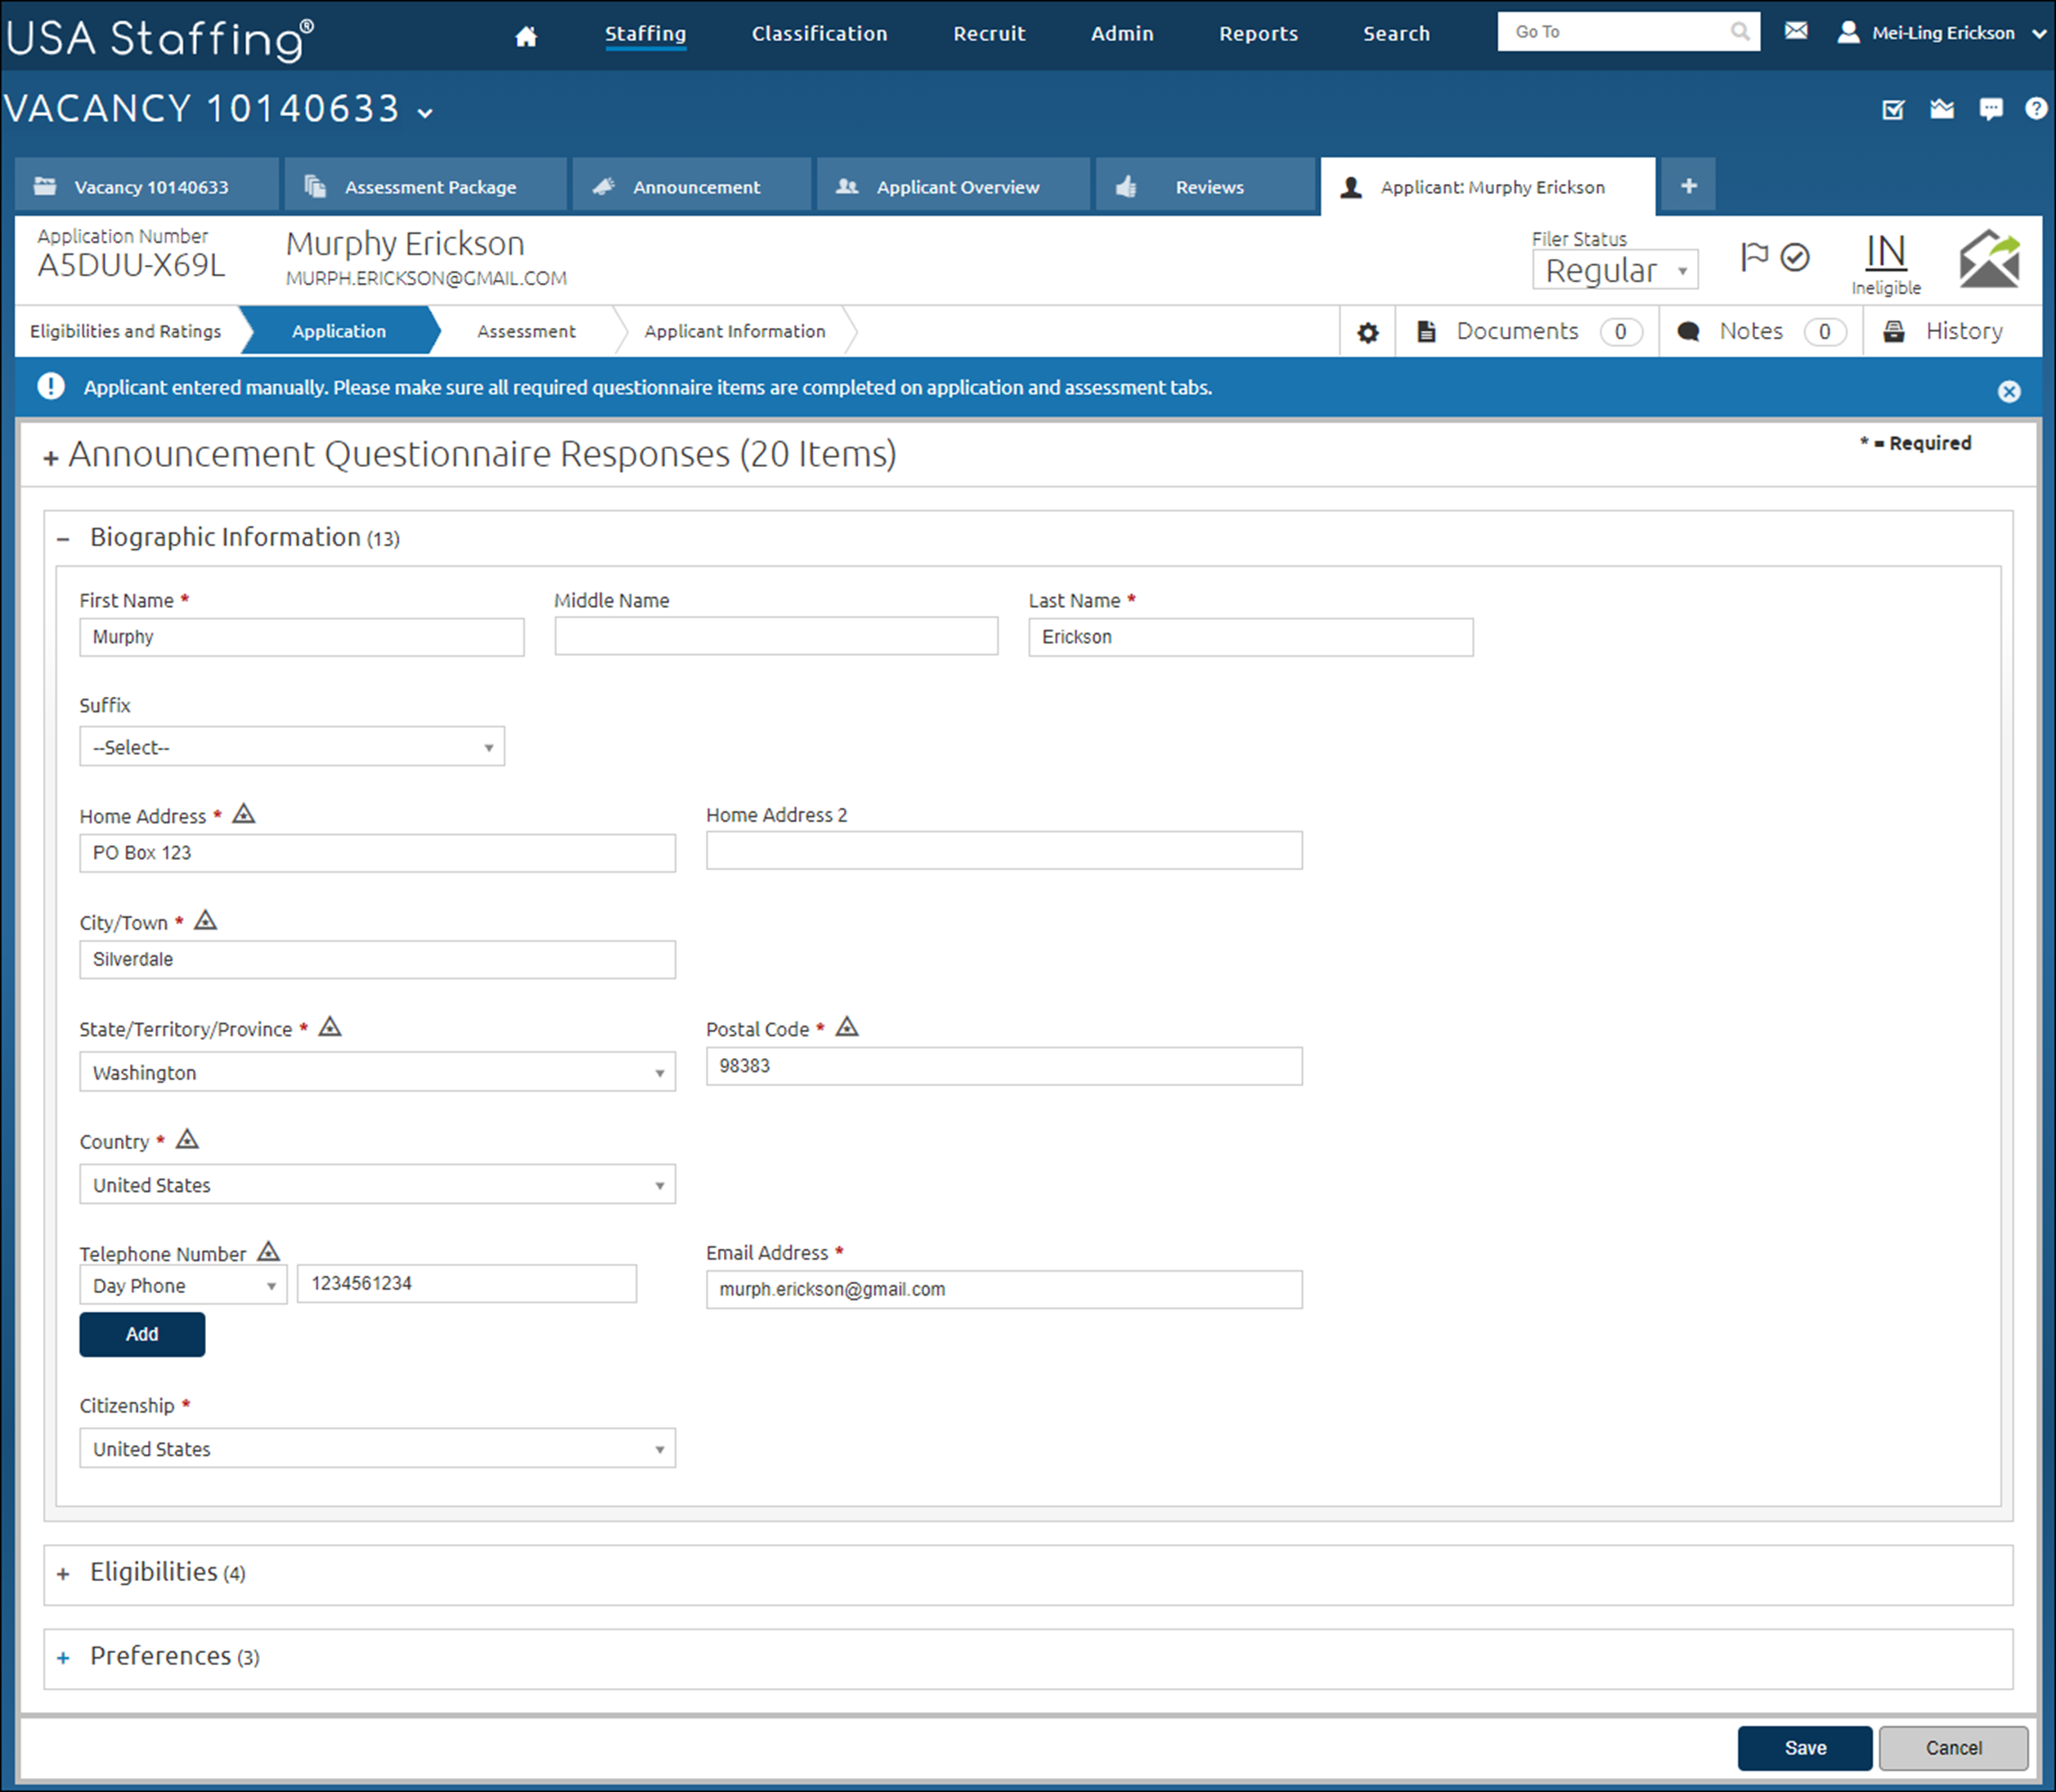Click the gear settings icon
The width and height of the screenshot is (2056, 1792).
1367,332
